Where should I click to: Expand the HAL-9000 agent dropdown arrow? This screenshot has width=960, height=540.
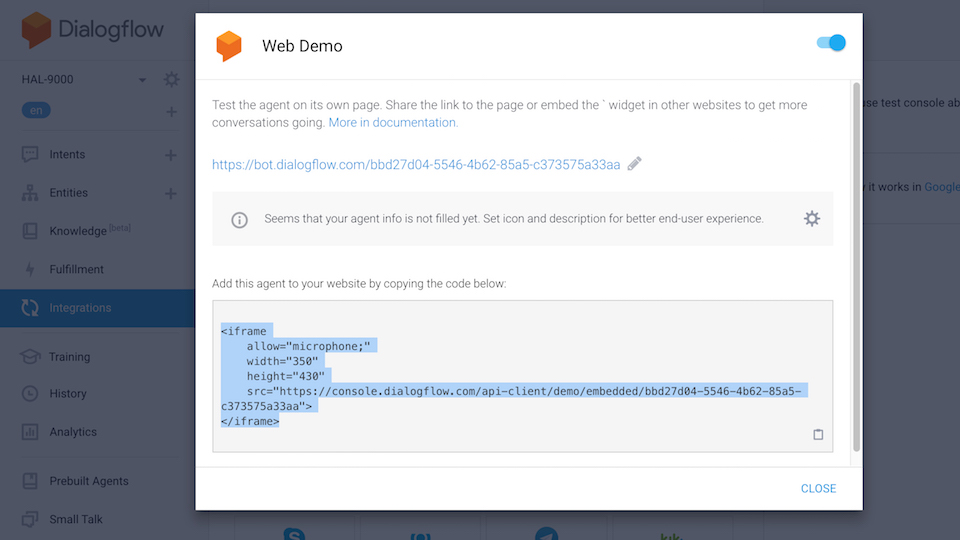pos(142,80)
